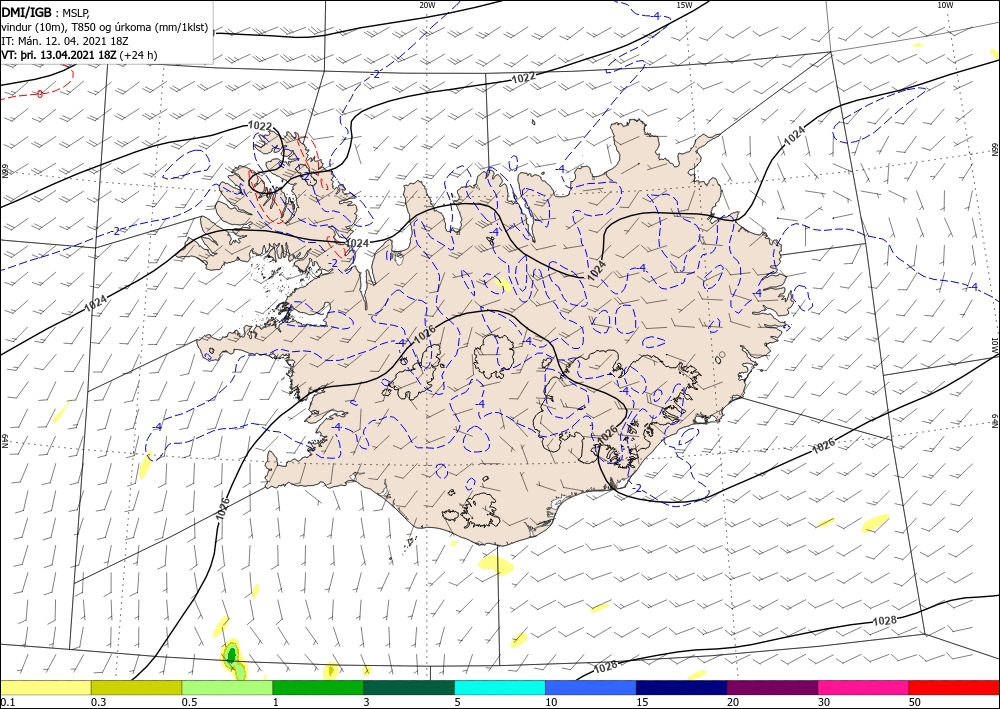The width and height of the screenshot is (1000, 709).
Task: Click the '15W' longitude label
Action: pos(684,5)
